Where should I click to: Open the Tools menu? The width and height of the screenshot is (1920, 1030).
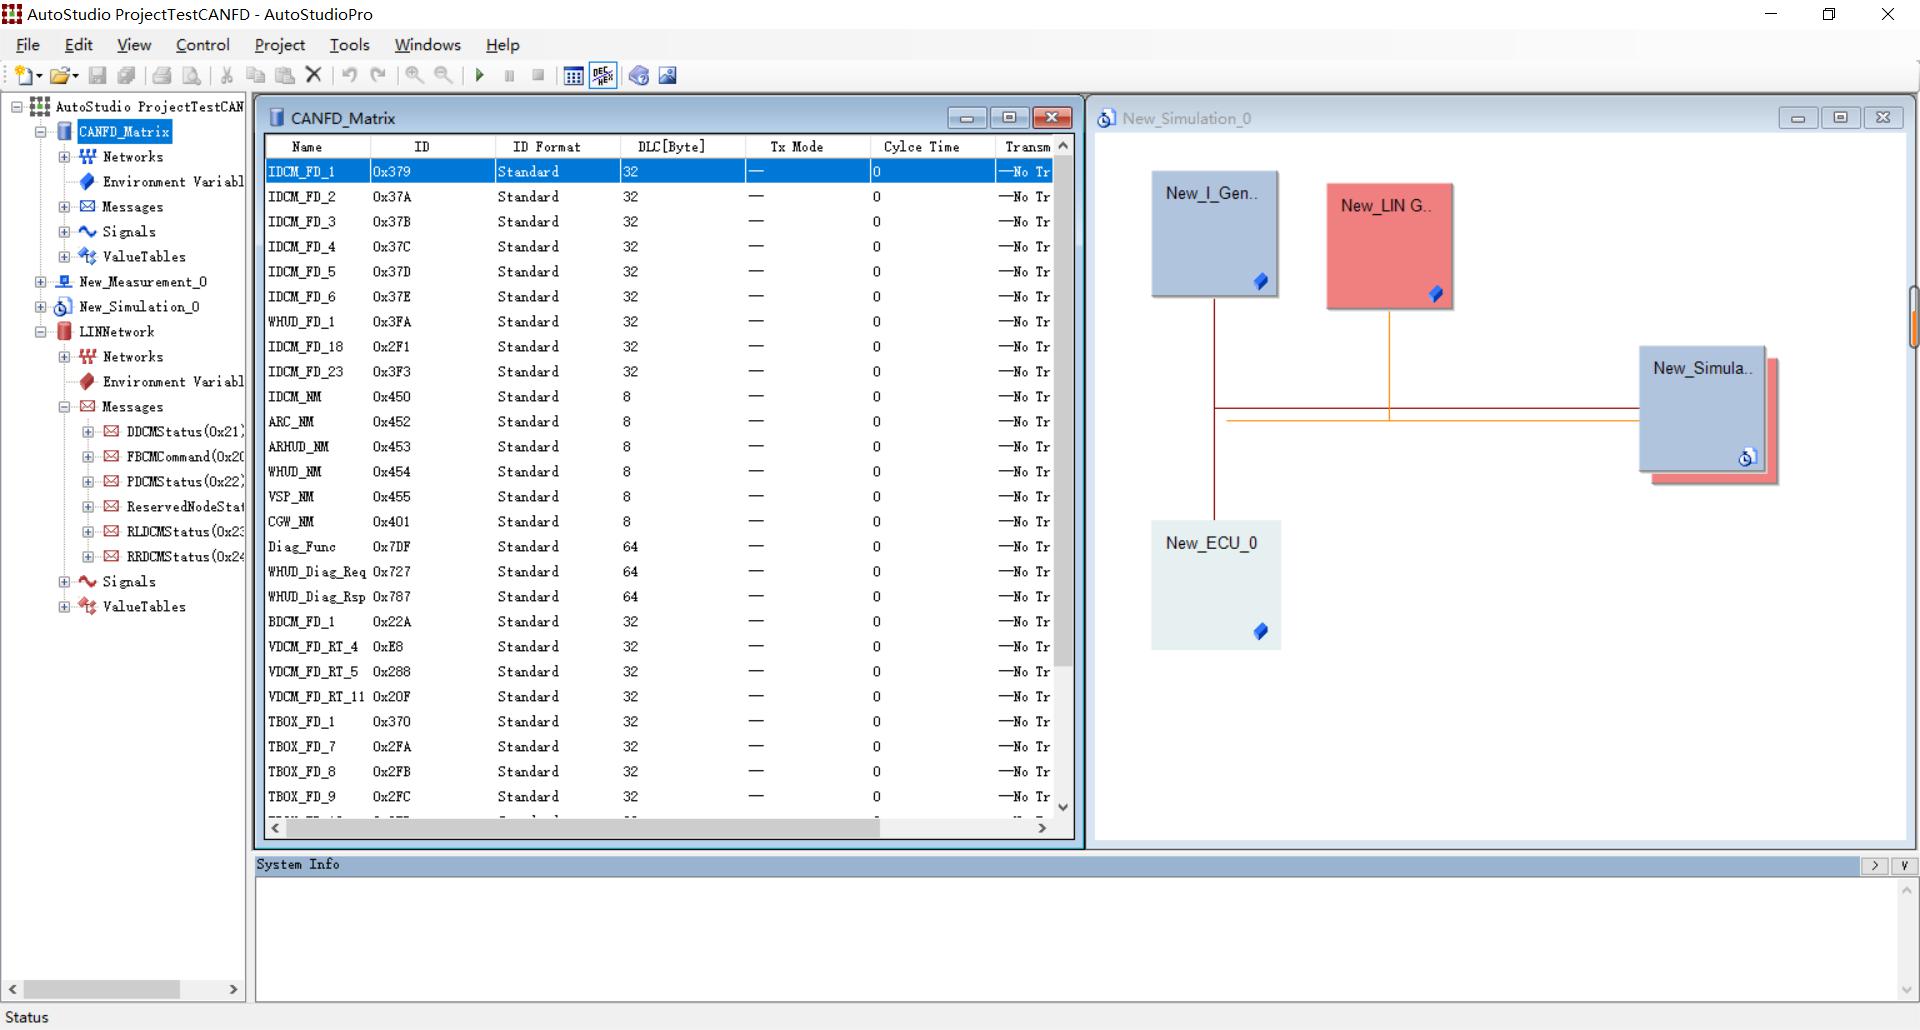(x=349, y=45)
